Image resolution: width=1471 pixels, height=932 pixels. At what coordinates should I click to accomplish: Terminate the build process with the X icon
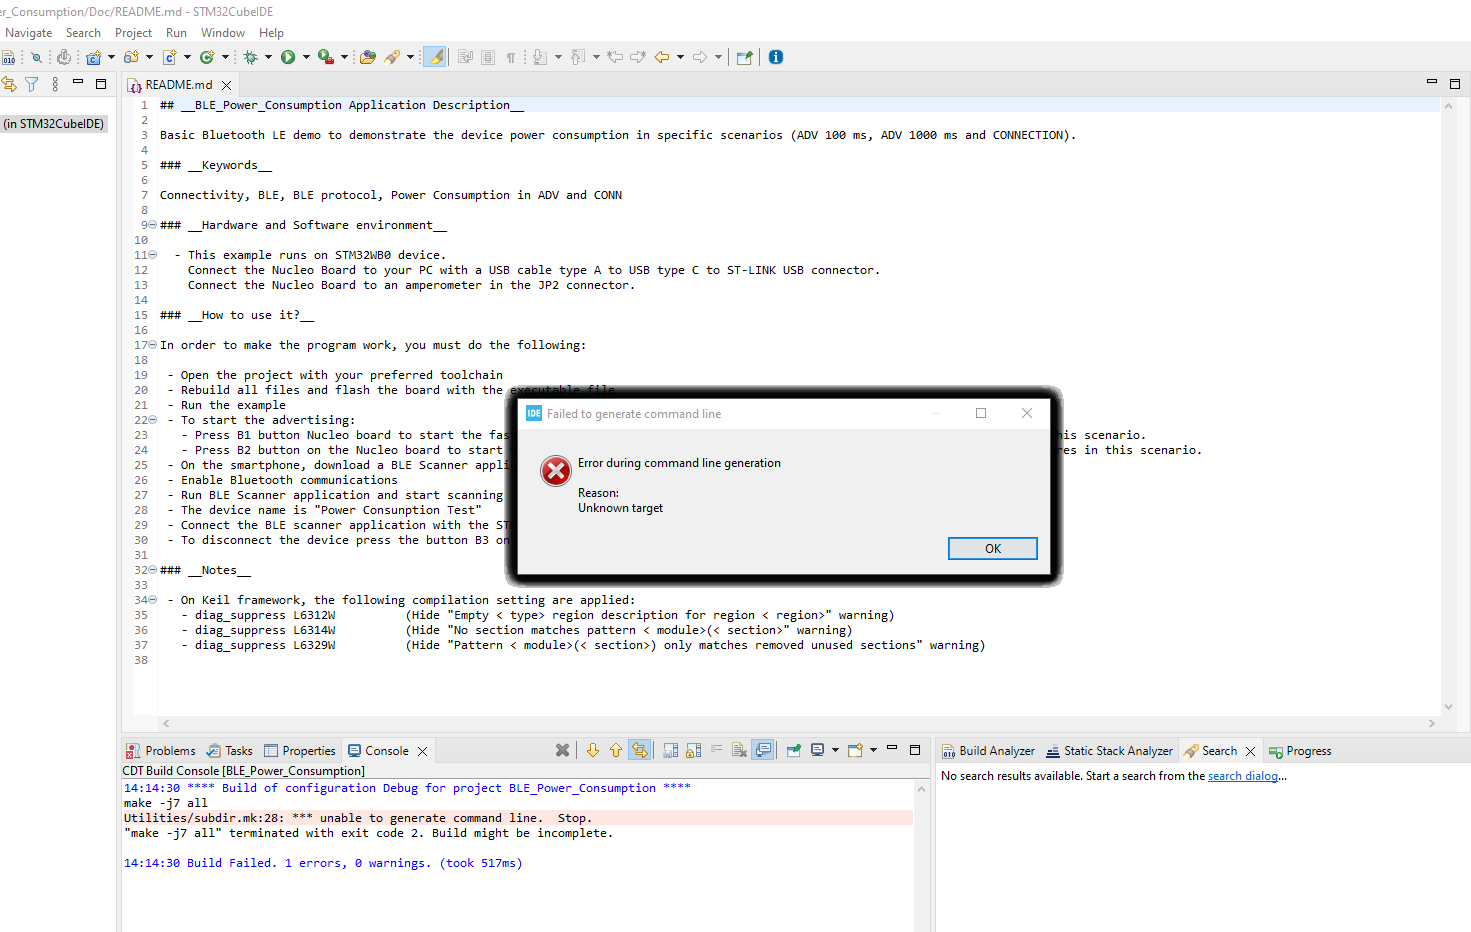coord(562,750)
